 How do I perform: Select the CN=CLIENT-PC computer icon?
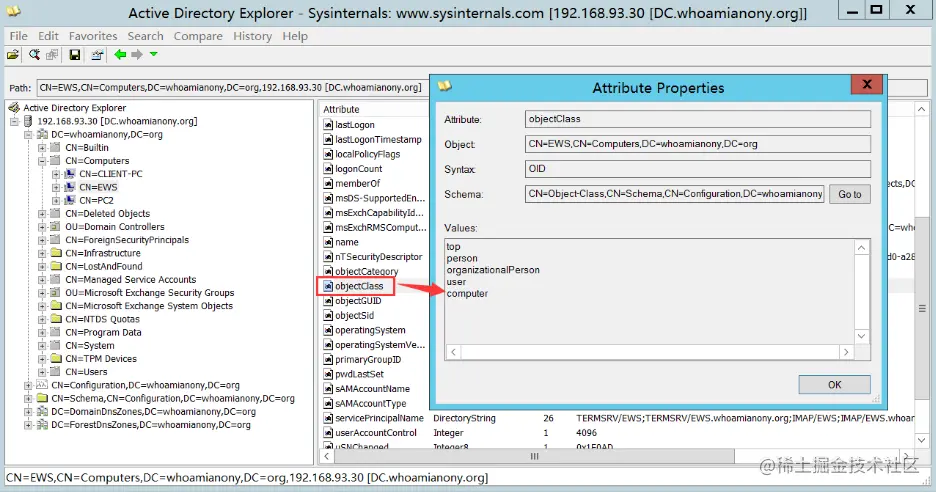point(70,174)
